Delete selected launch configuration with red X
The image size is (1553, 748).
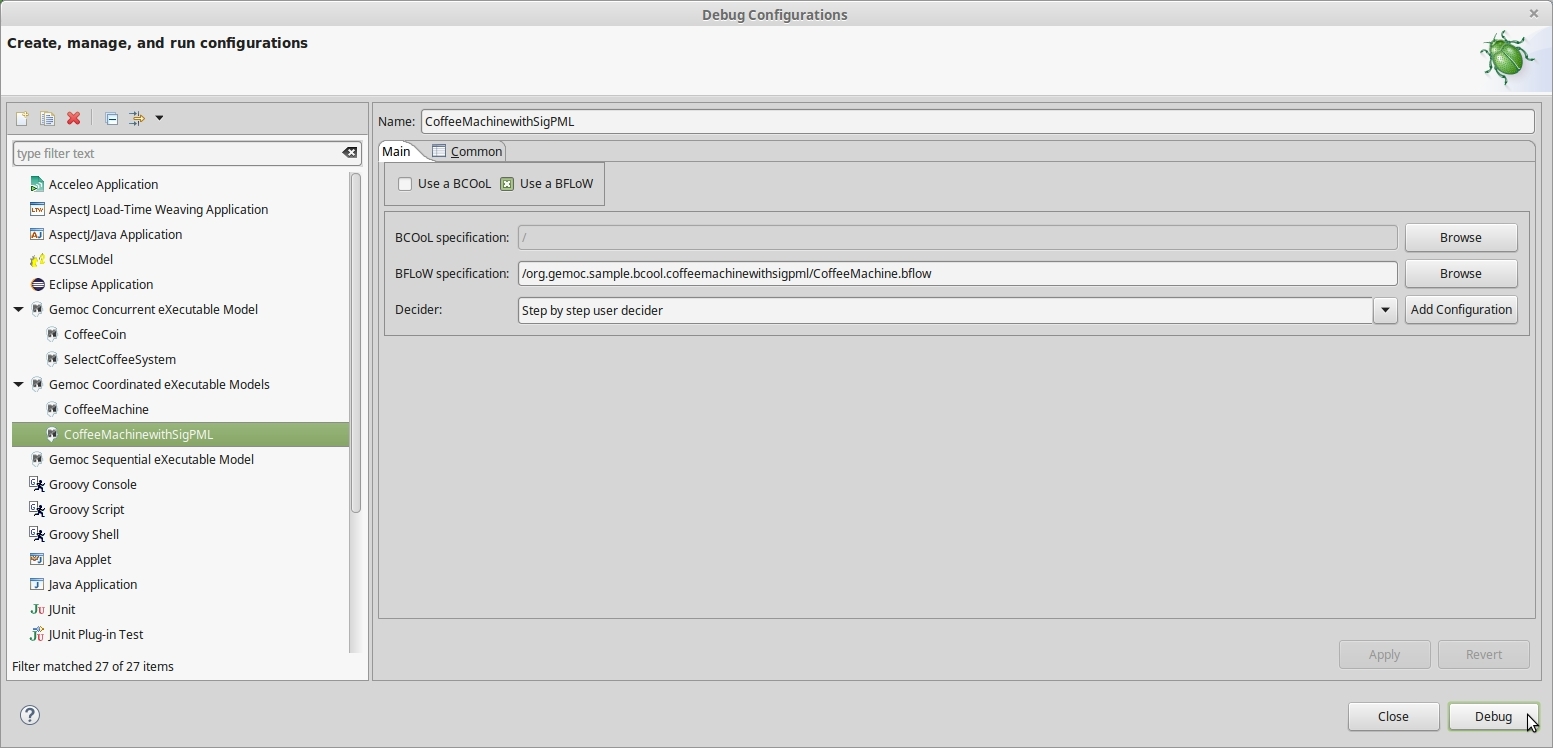click(x=73, y=118)
